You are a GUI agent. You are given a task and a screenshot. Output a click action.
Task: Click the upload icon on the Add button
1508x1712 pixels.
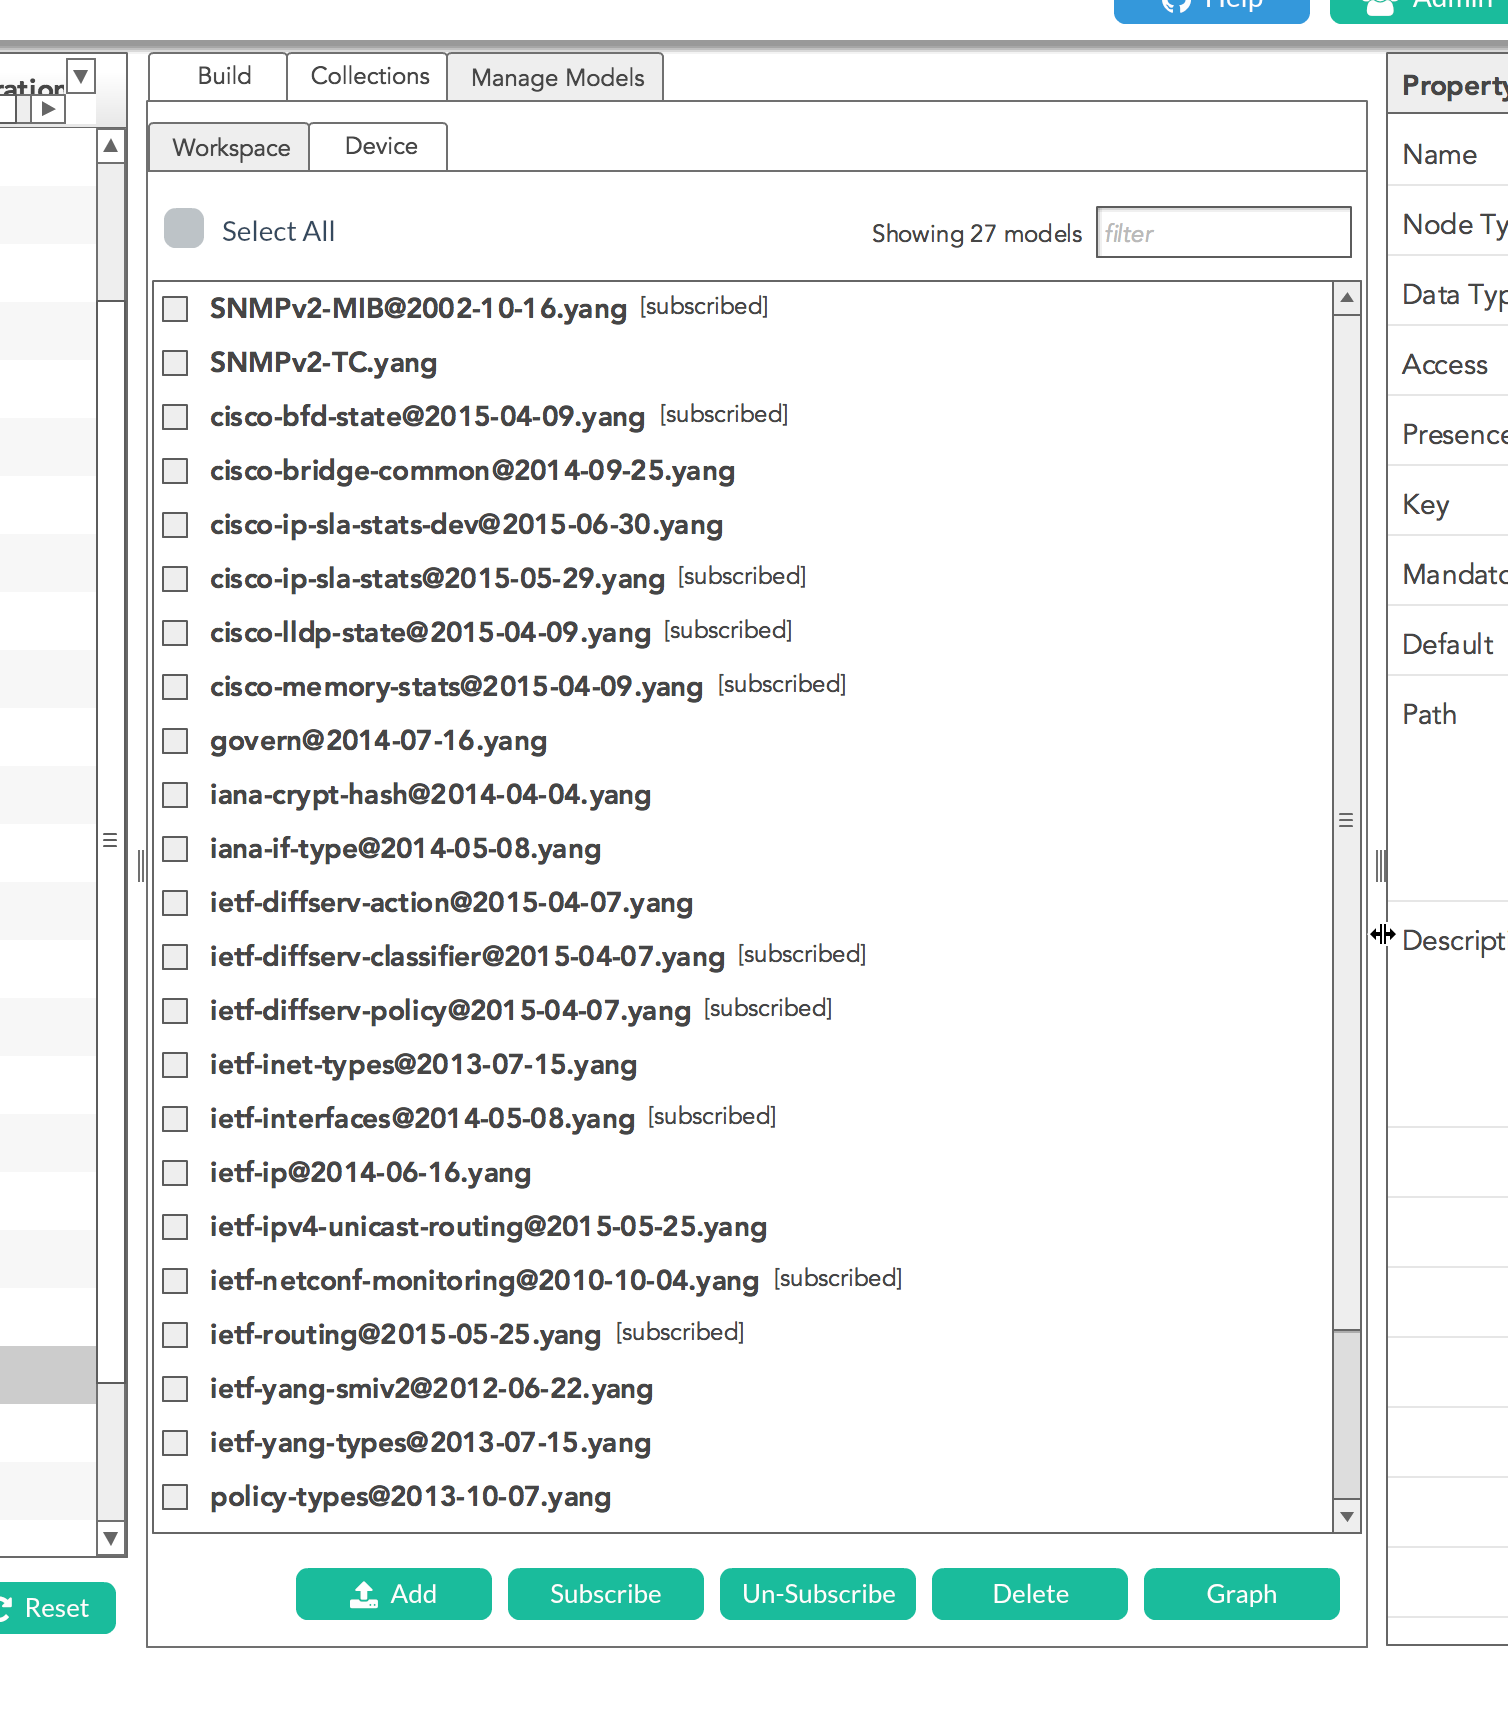click(x=364, y=1594)
